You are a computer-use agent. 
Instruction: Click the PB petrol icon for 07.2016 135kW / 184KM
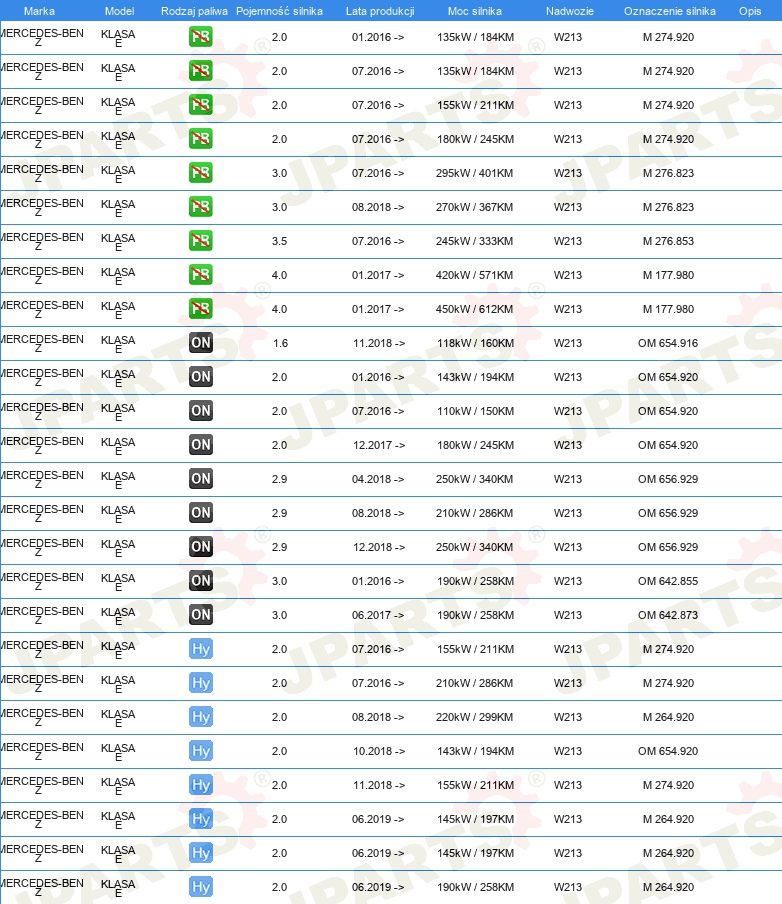pos(201,71)
